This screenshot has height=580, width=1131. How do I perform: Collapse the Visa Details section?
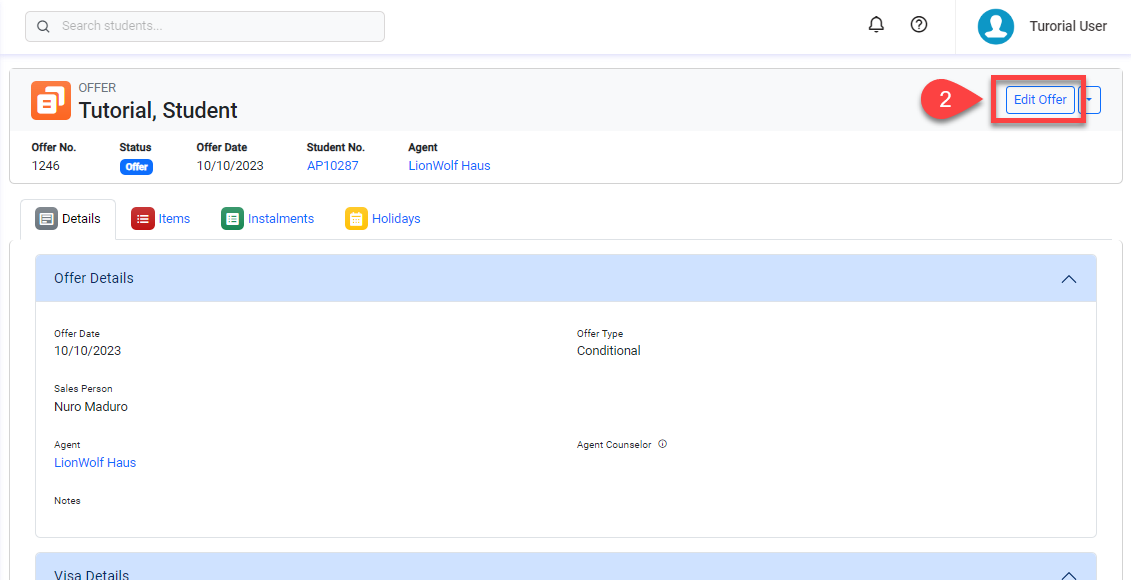click(1068, 575)
